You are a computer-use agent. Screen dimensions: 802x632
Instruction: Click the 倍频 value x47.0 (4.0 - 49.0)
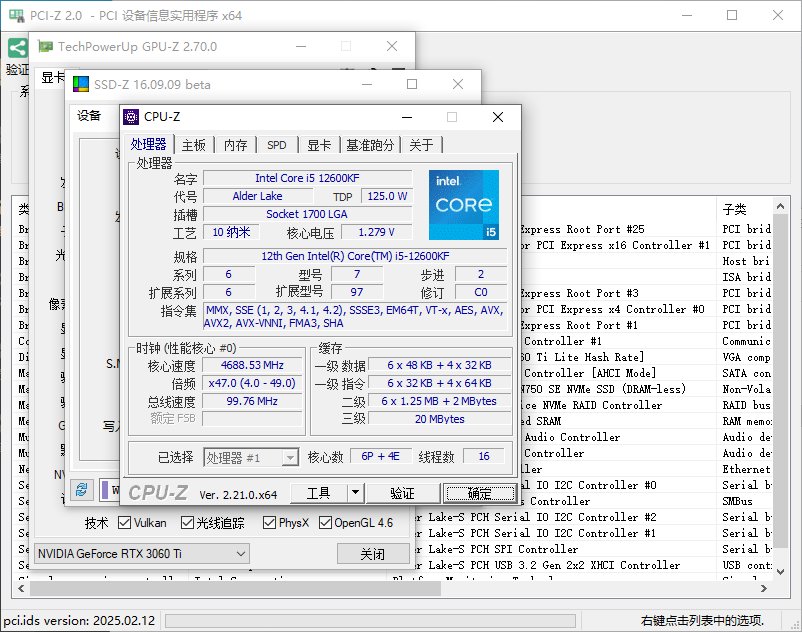[x=252, y=383]
